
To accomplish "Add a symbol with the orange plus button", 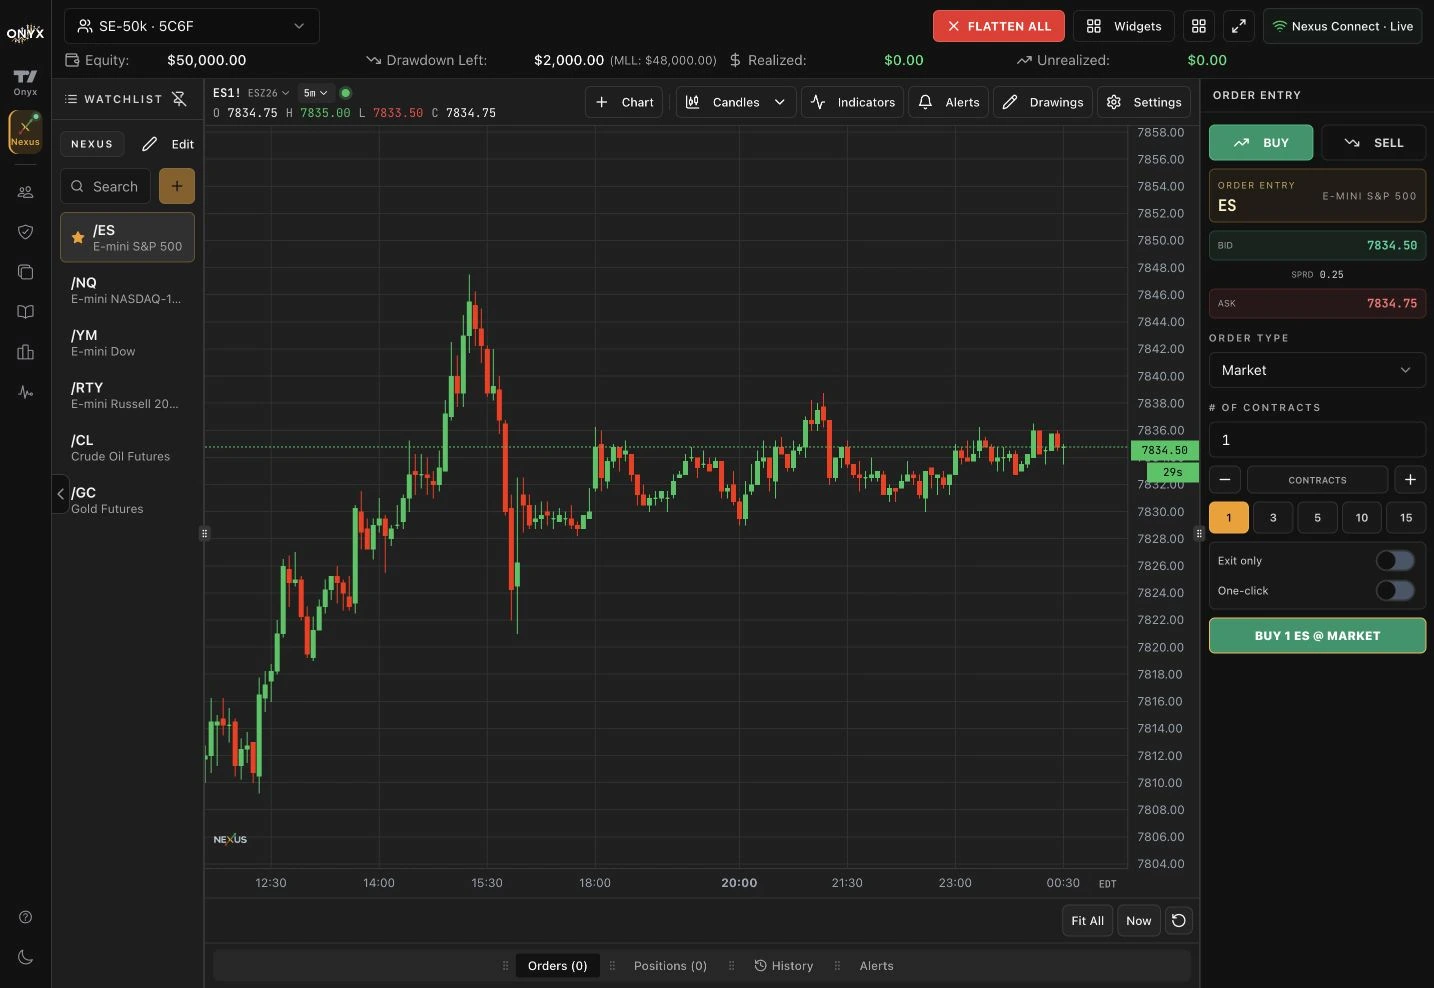I will 177,186.
